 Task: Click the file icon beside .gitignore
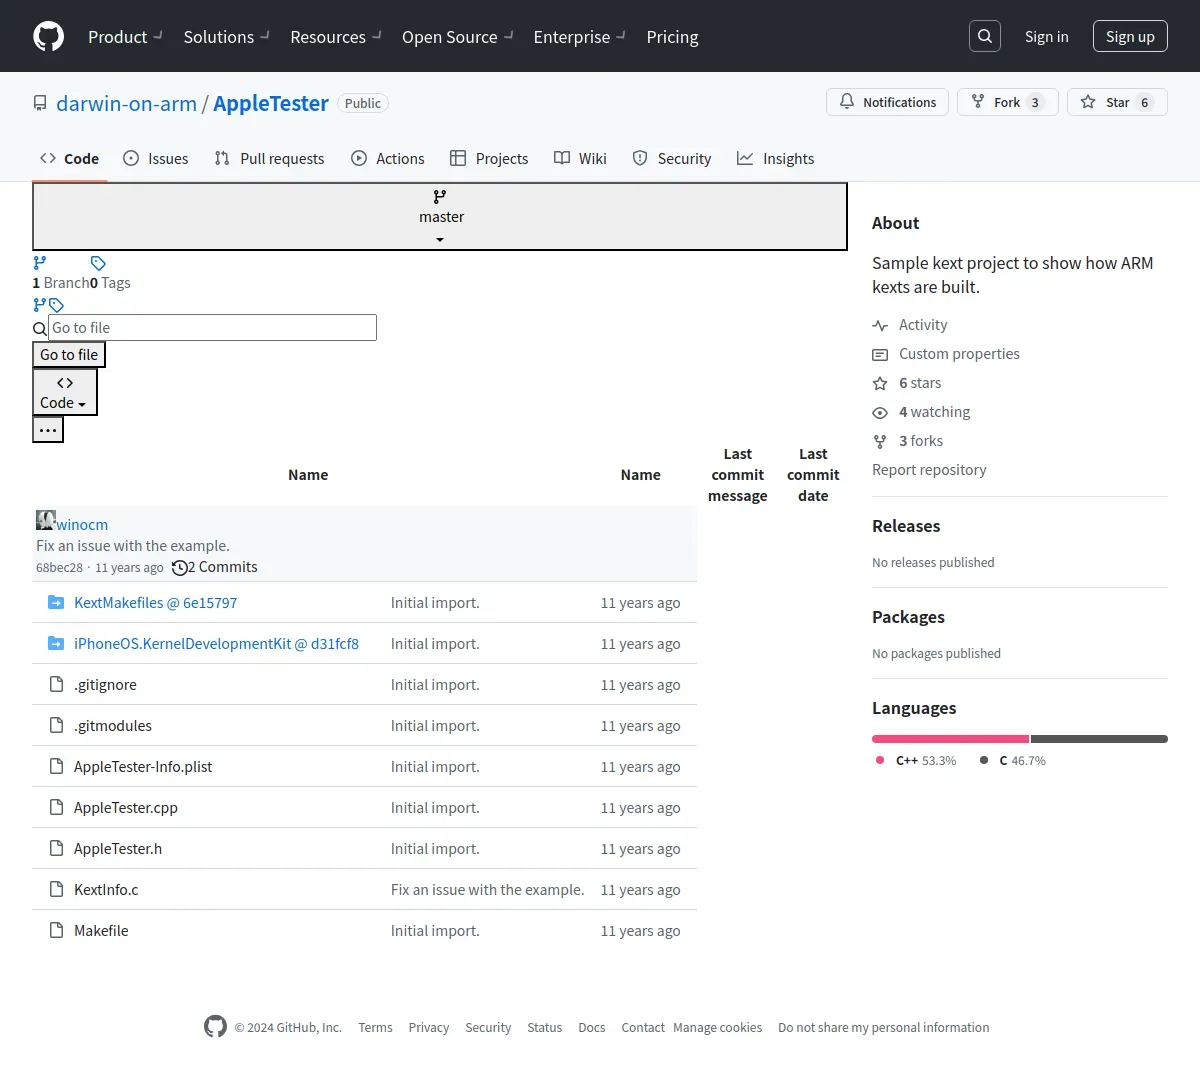pos(57,684)
